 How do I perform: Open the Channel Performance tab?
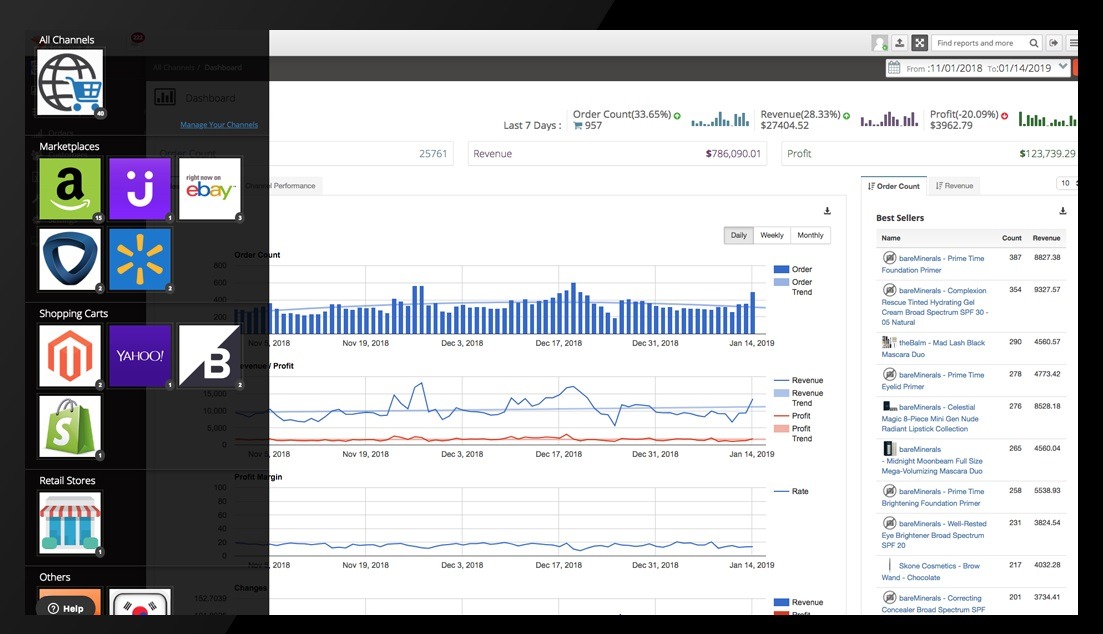[281, 186]
